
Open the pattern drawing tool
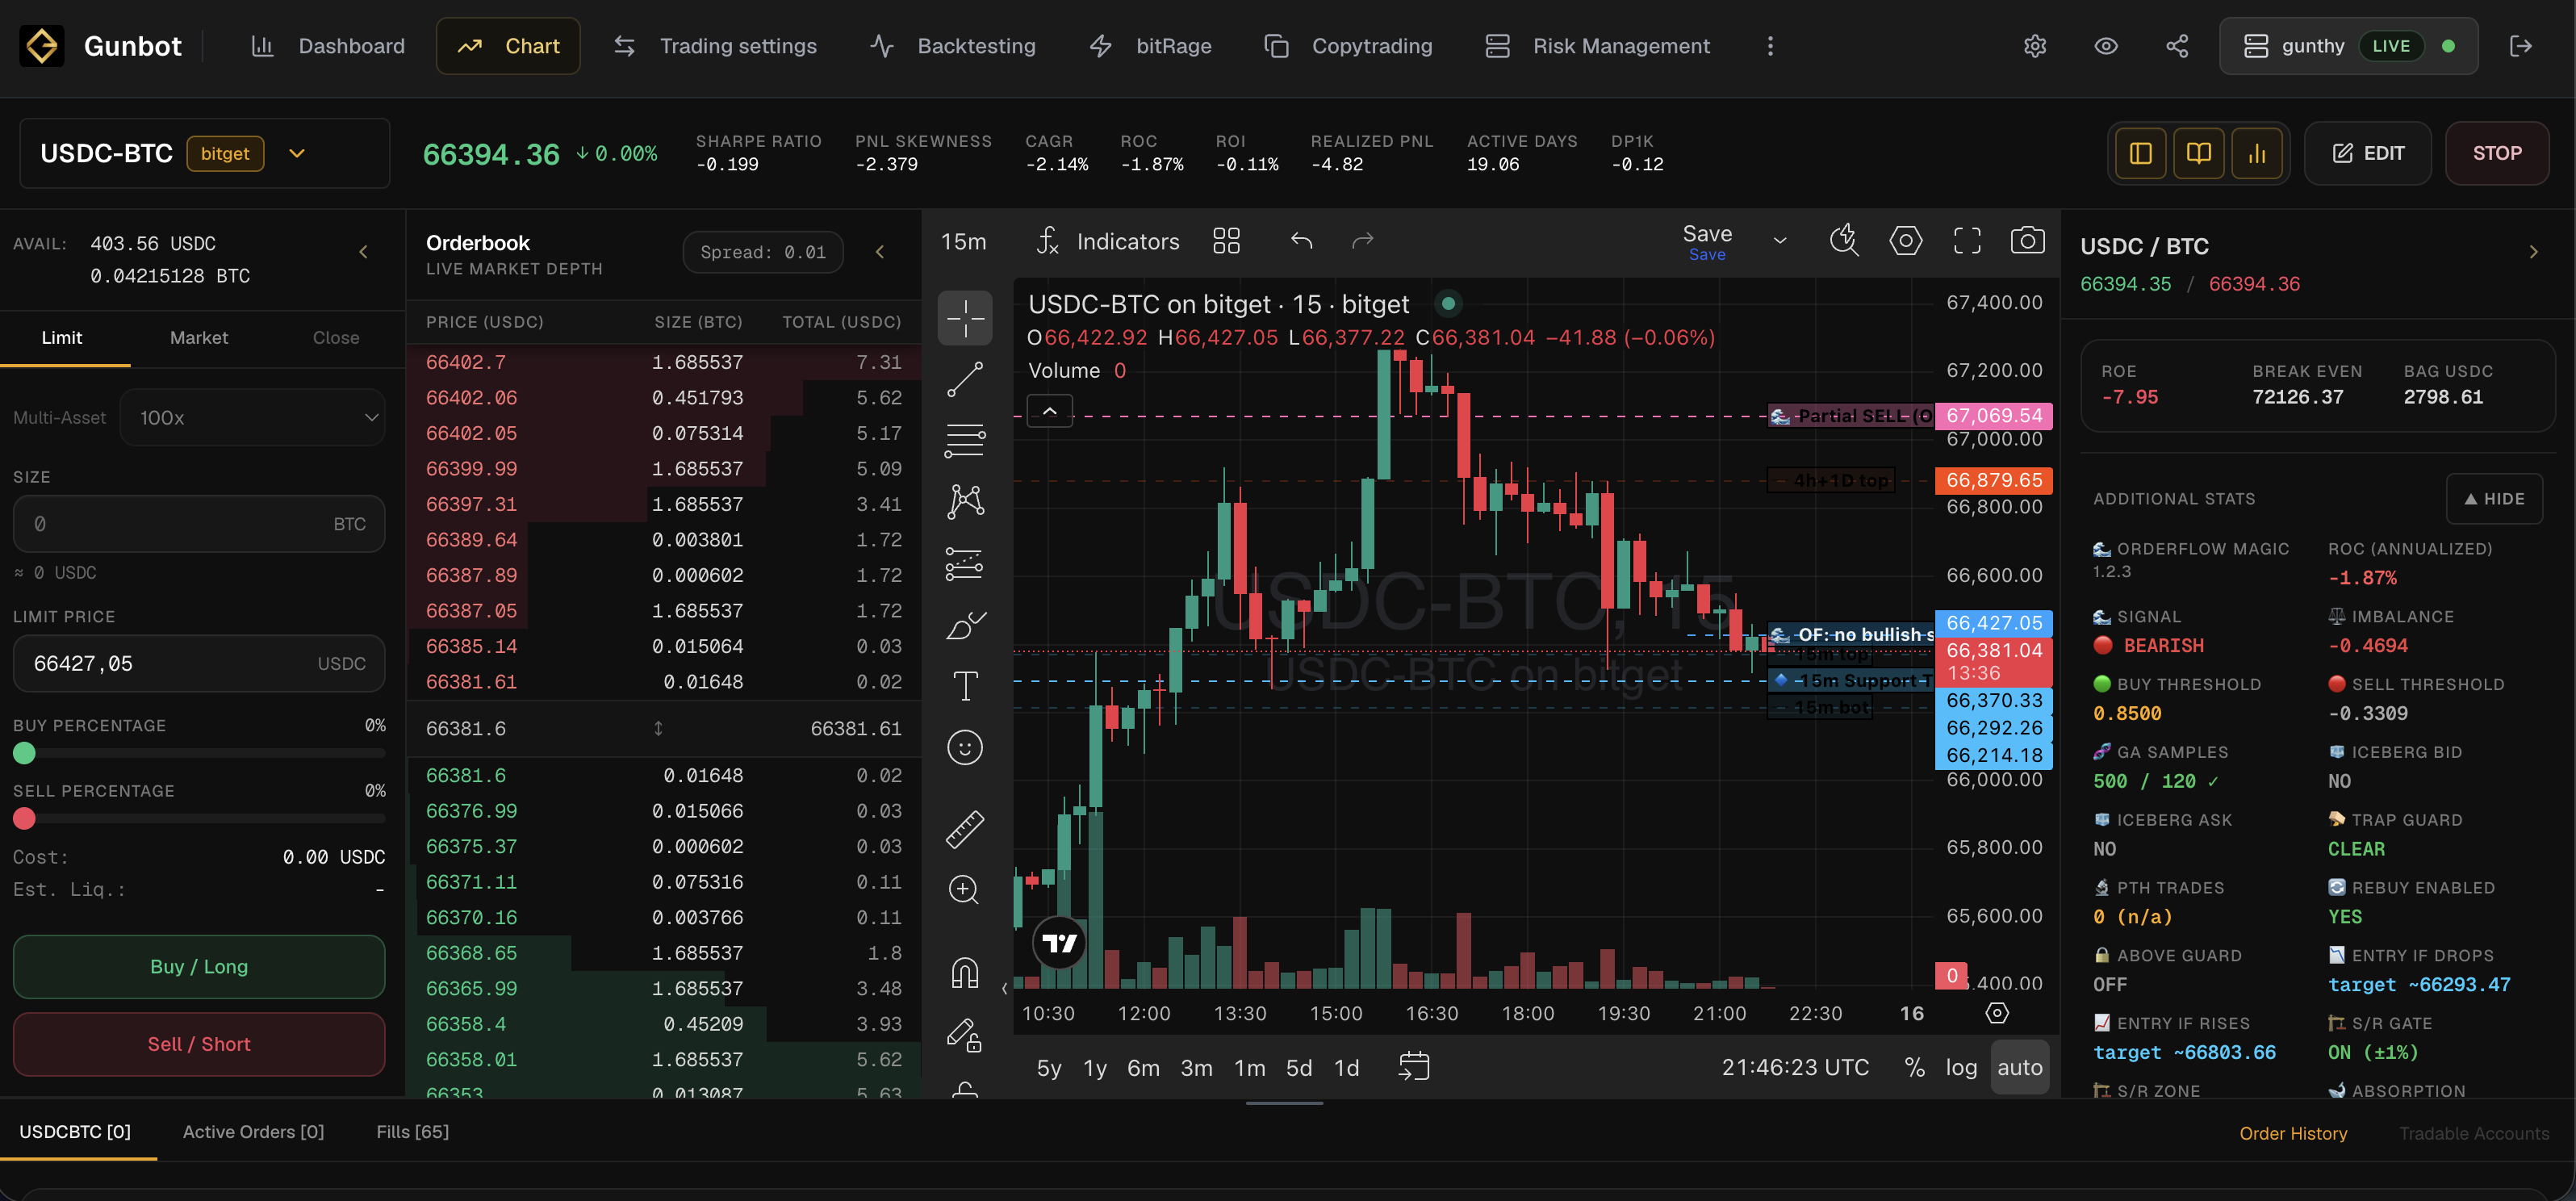[965, 501]
